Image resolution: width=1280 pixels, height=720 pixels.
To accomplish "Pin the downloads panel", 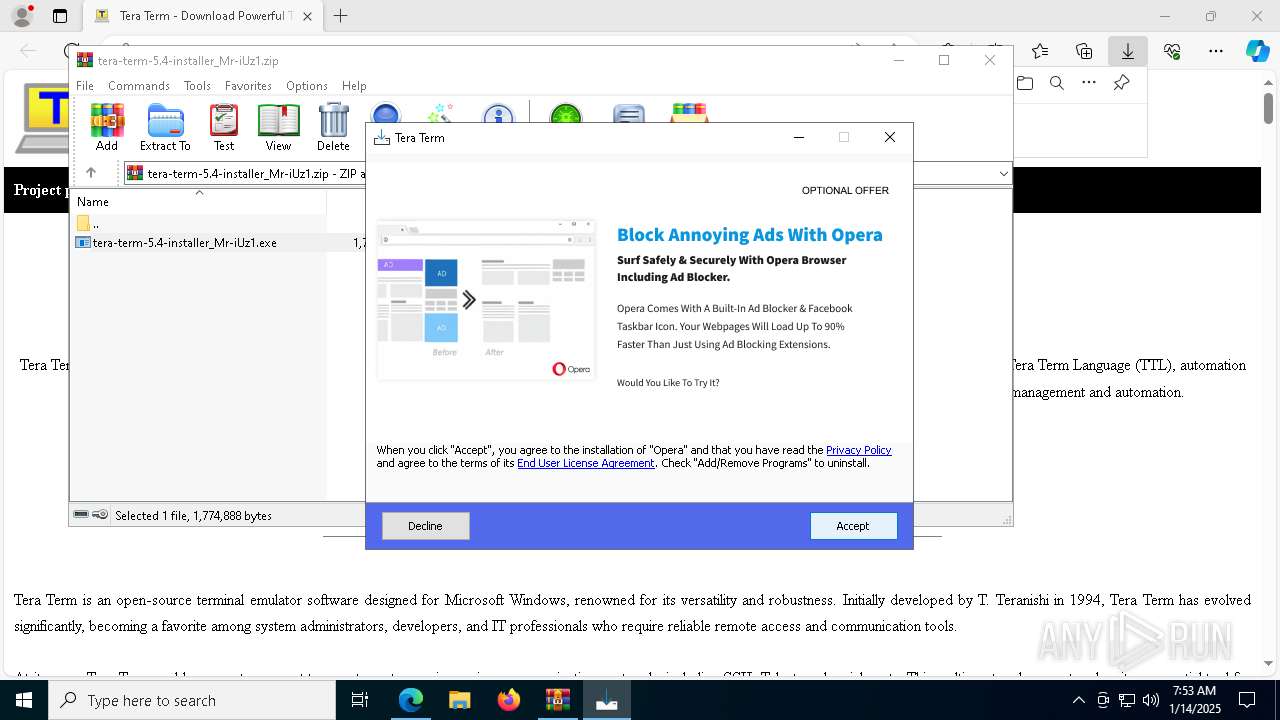I will tap(1122, 83).
